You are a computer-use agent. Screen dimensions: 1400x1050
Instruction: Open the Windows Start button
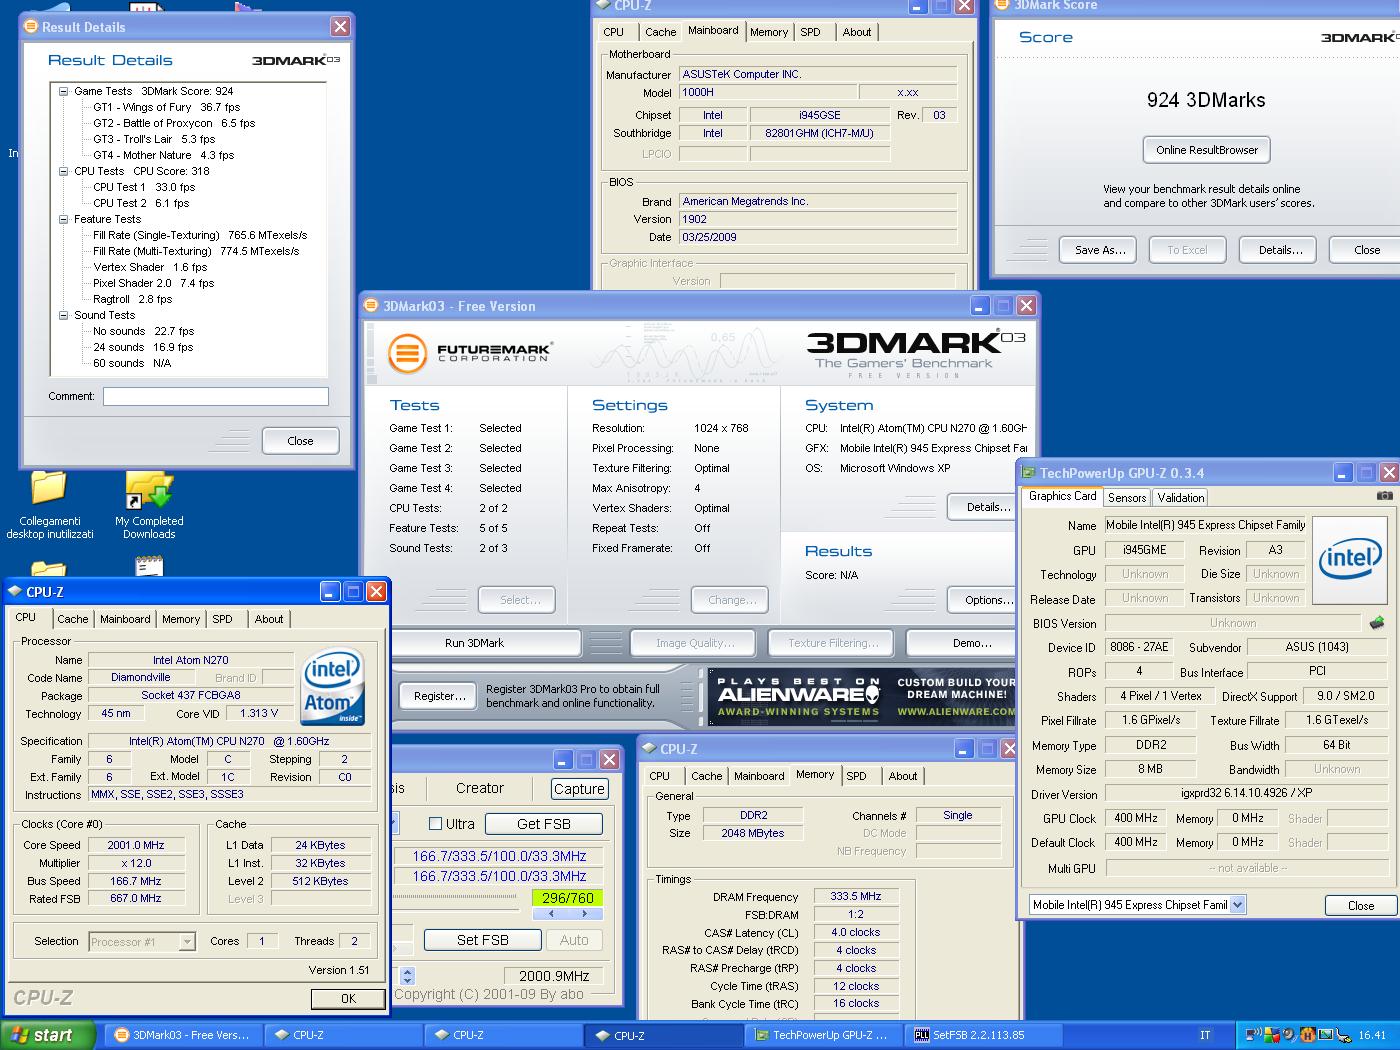pyautogui.click(x=49, y=1035)
